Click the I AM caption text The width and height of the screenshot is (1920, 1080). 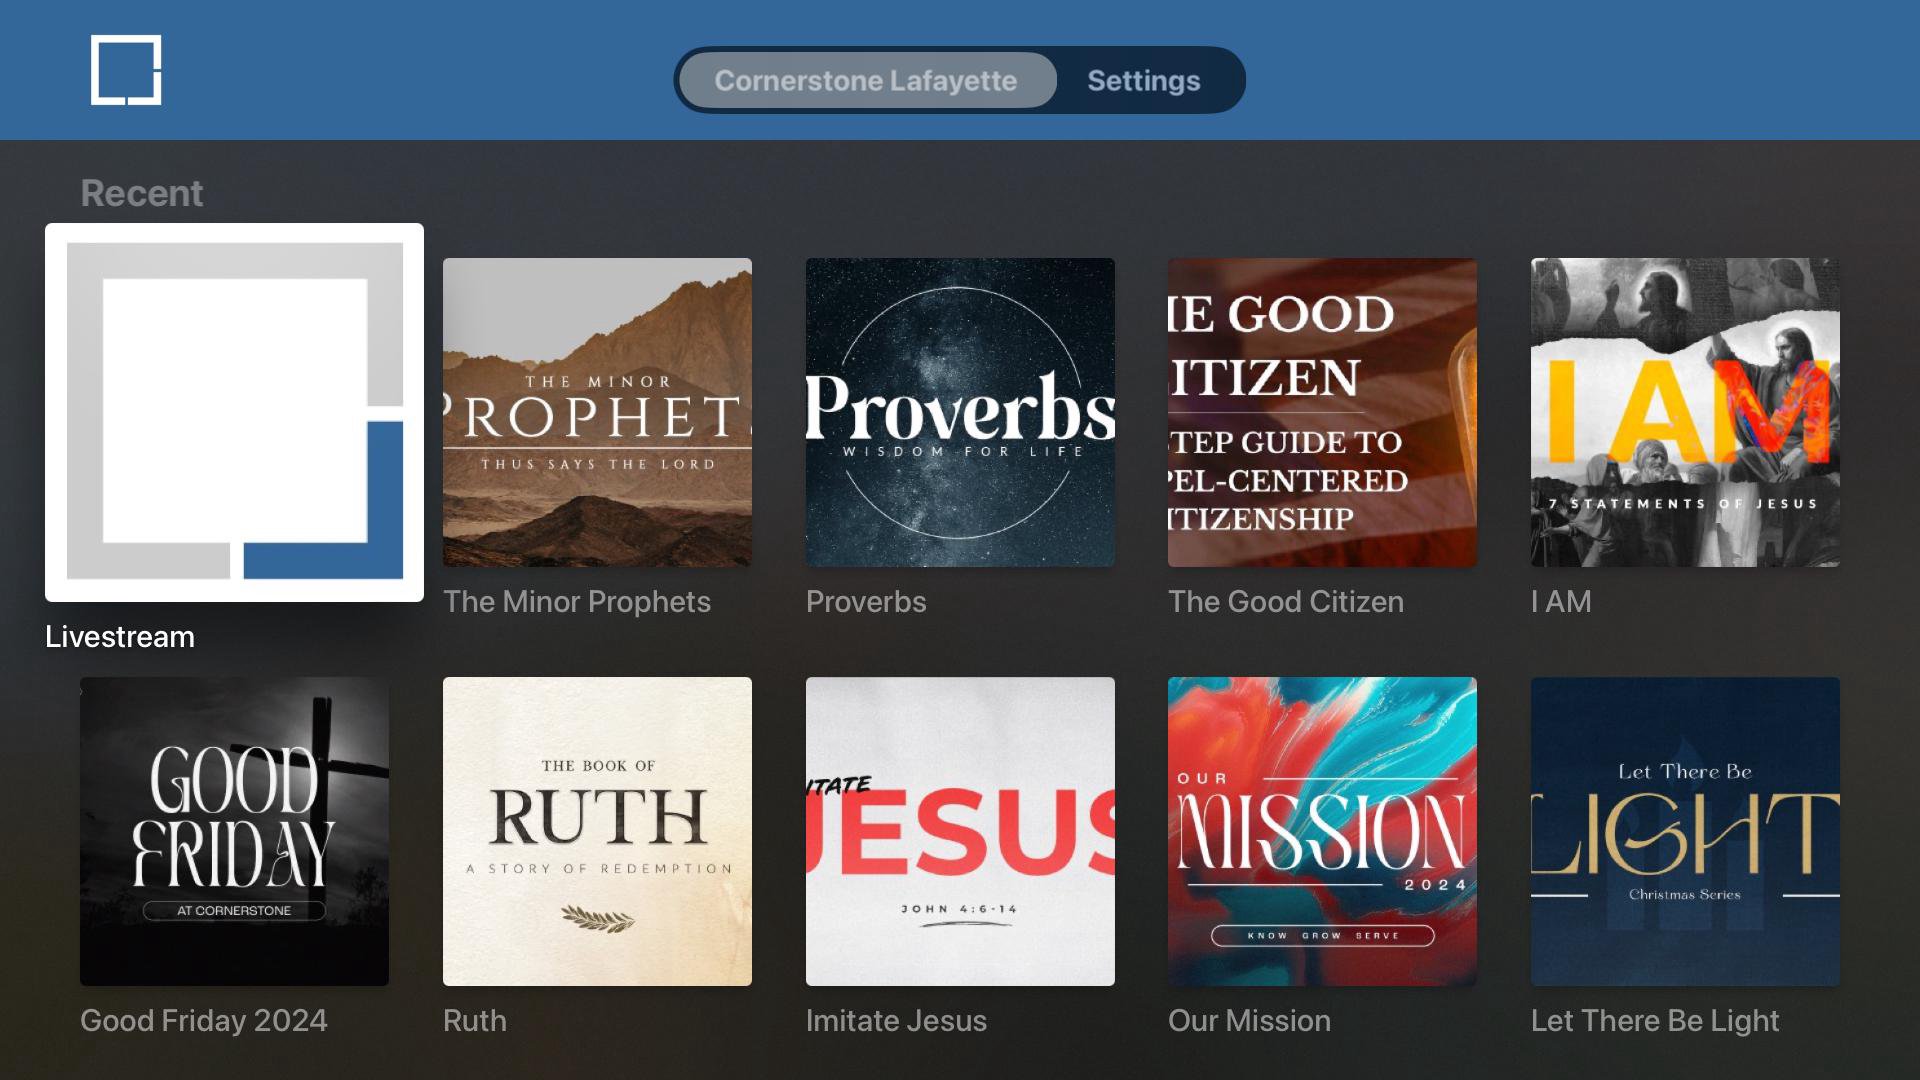[1561, 602]
